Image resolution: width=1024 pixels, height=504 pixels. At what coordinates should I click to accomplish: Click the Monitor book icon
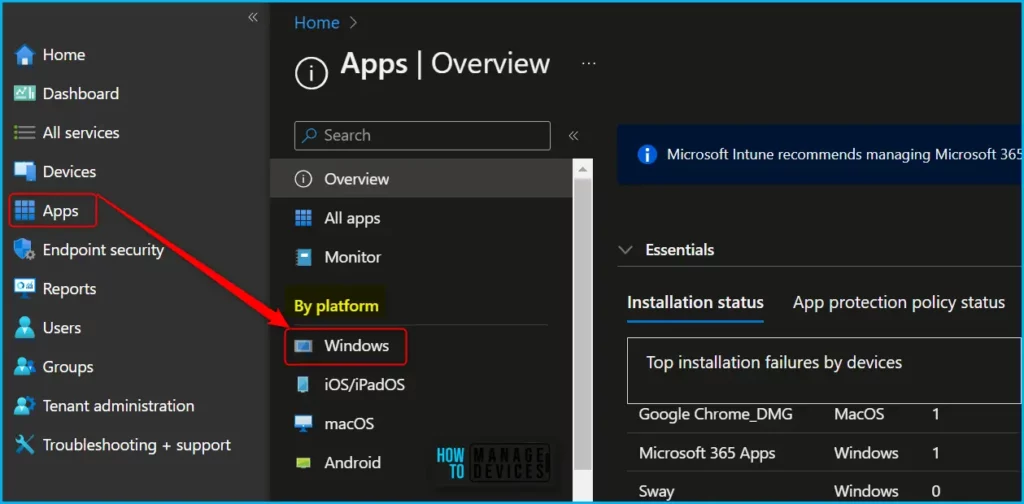coord(303,257)
